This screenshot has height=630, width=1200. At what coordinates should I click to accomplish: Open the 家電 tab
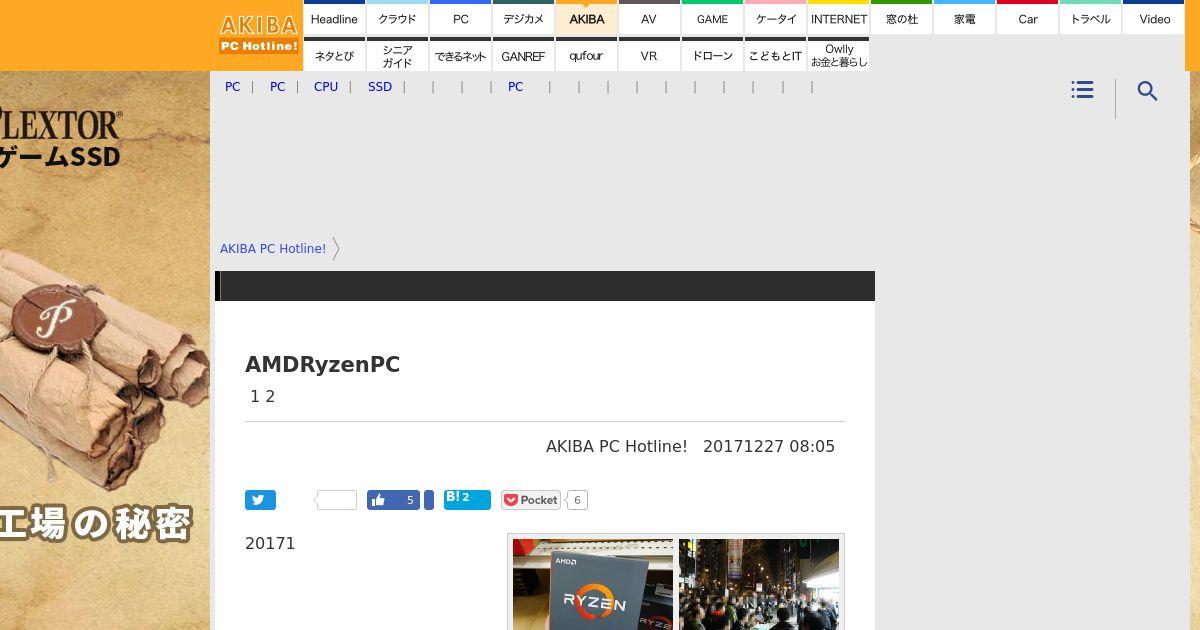[x=964, y=18]
